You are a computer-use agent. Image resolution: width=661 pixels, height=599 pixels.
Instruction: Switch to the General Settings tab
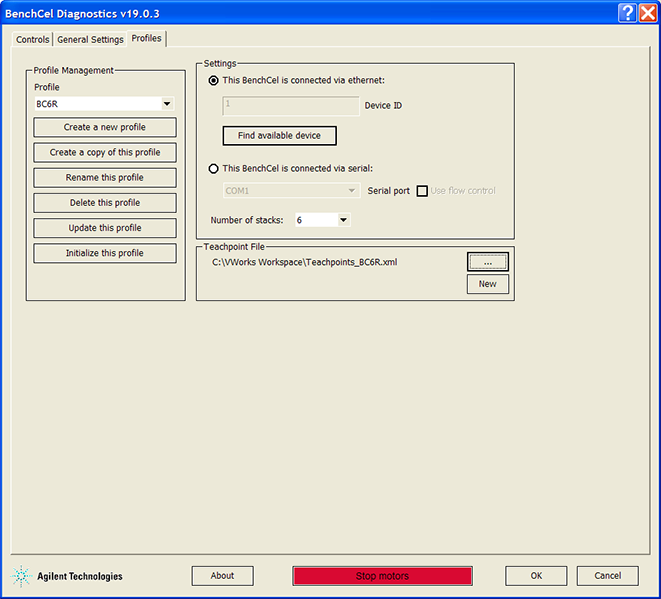tap(90, 40)
